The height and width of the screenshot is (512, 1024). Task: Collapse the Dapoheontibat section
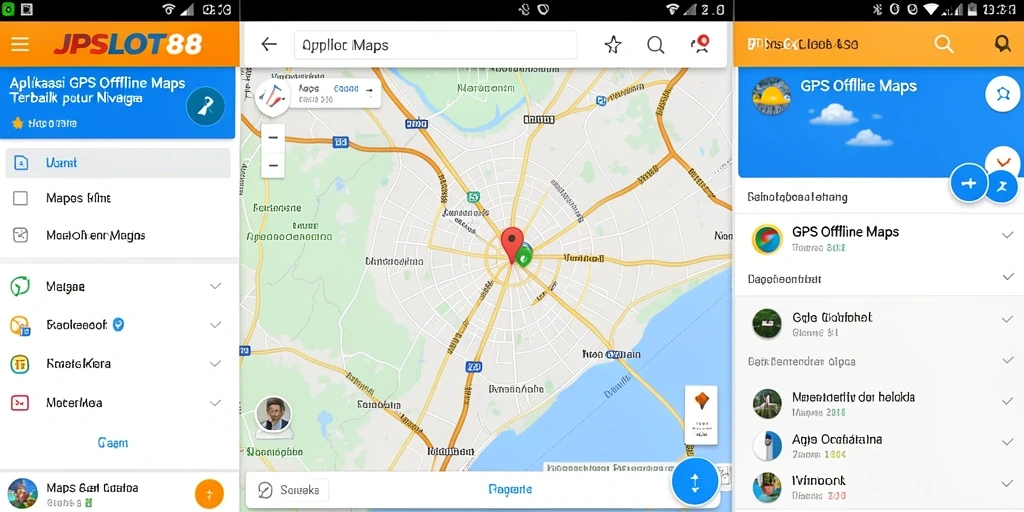pos(1007,278)
